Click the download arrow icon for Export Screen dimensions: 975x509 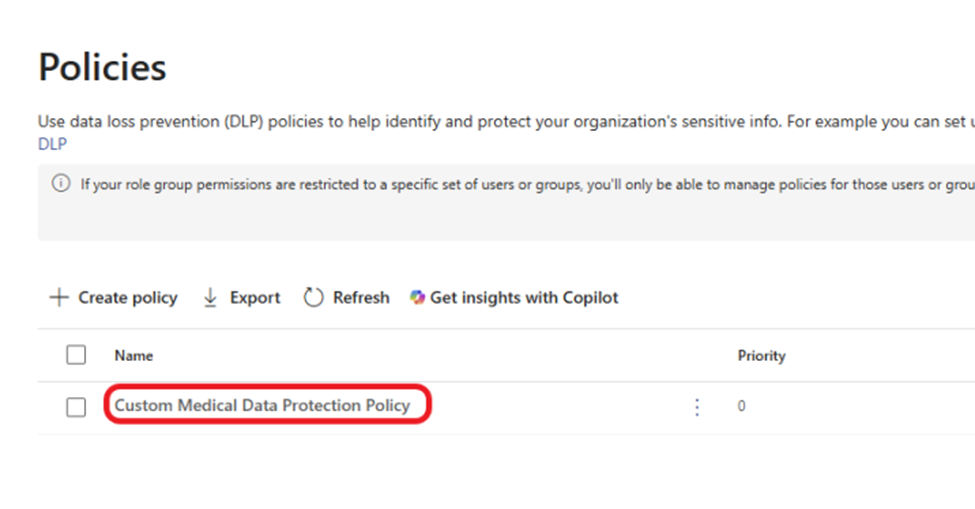click(x=210, y=298)
